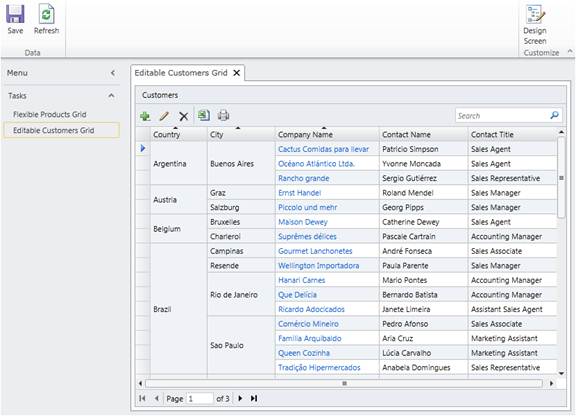This screenshot has height=416, width=576.
Task: Export the grid to Excel
Action: pyautogui.click(x=204, y=115)
